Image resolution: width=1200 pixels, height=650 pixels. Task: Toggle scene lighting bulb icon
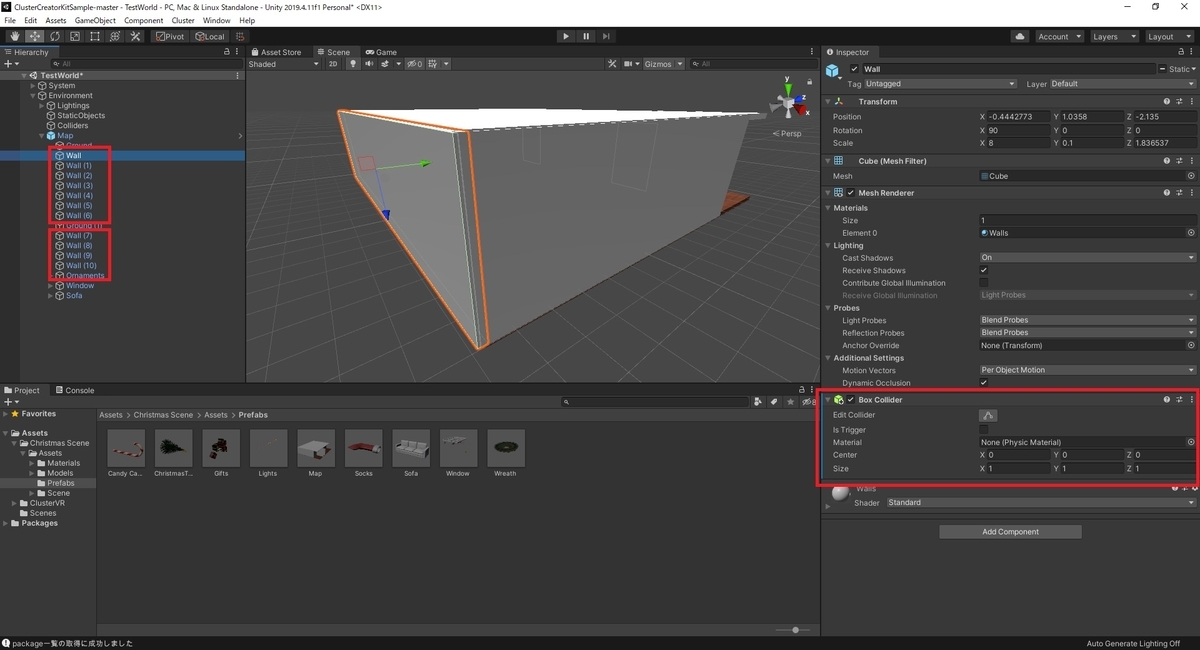pos(352,64)
